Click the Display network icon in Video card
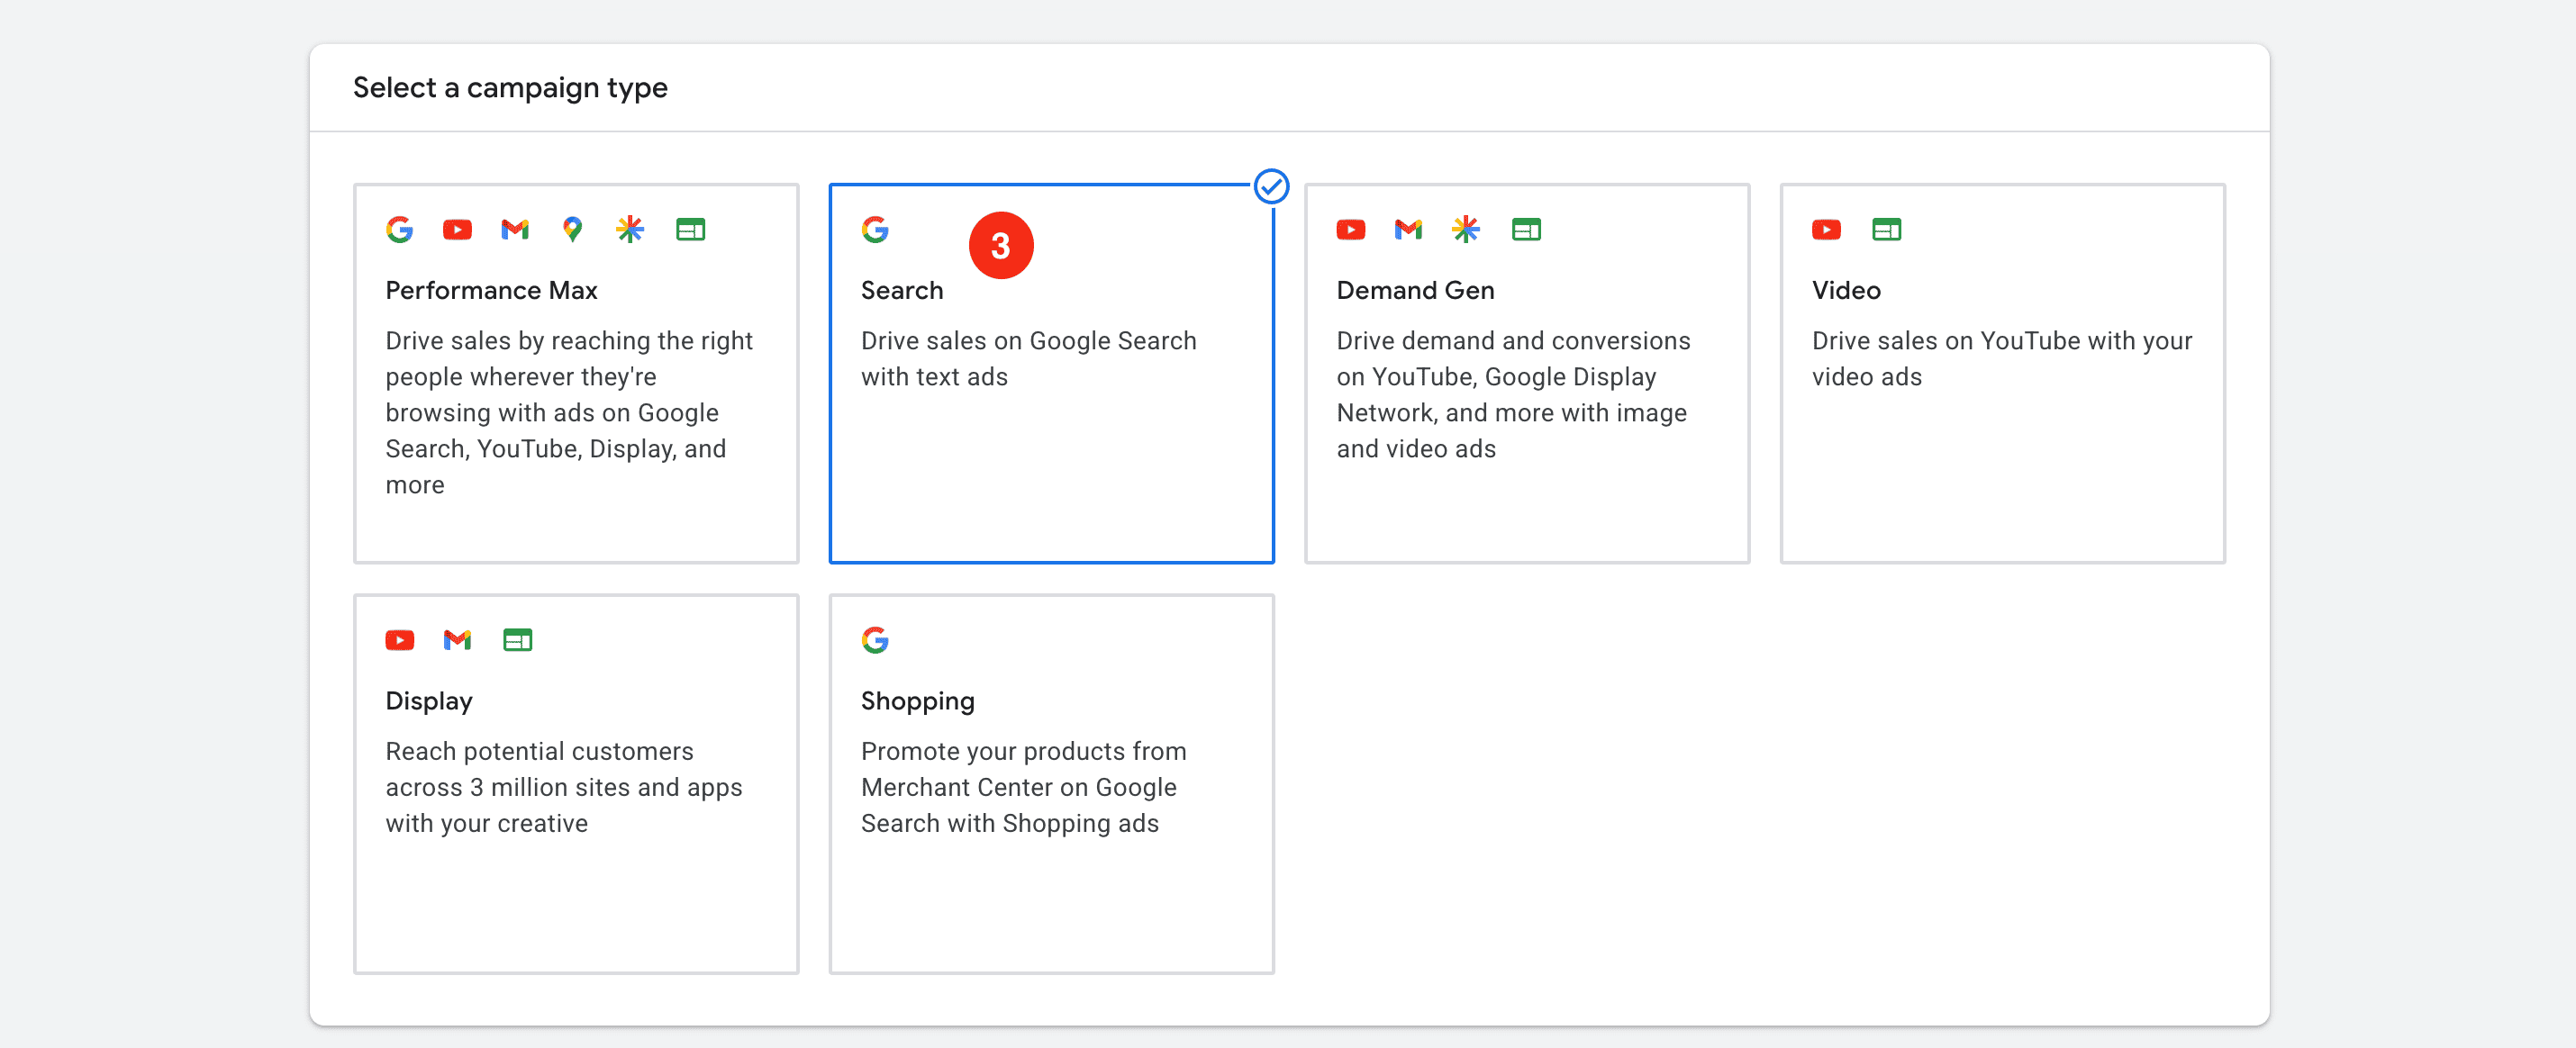 coord(1886,230)
